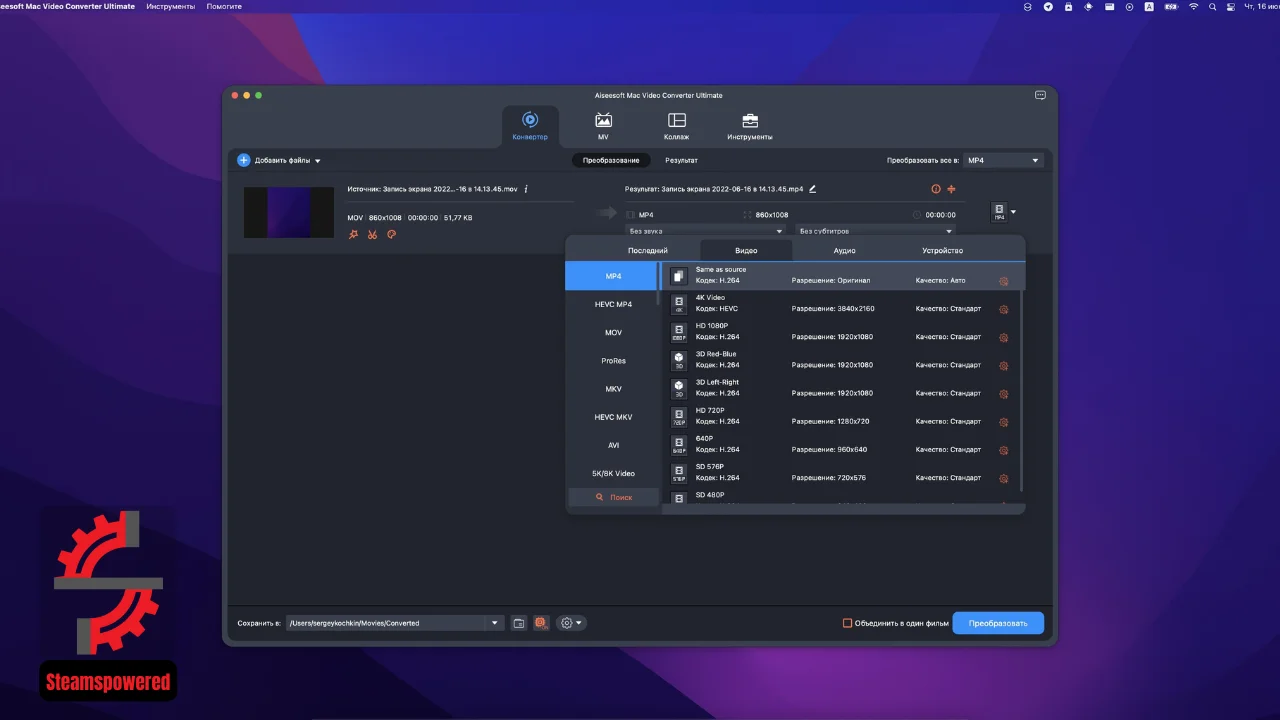
Task: Open the Преобразовать все в MP4 dropdown
Action: coord(1004,160)
